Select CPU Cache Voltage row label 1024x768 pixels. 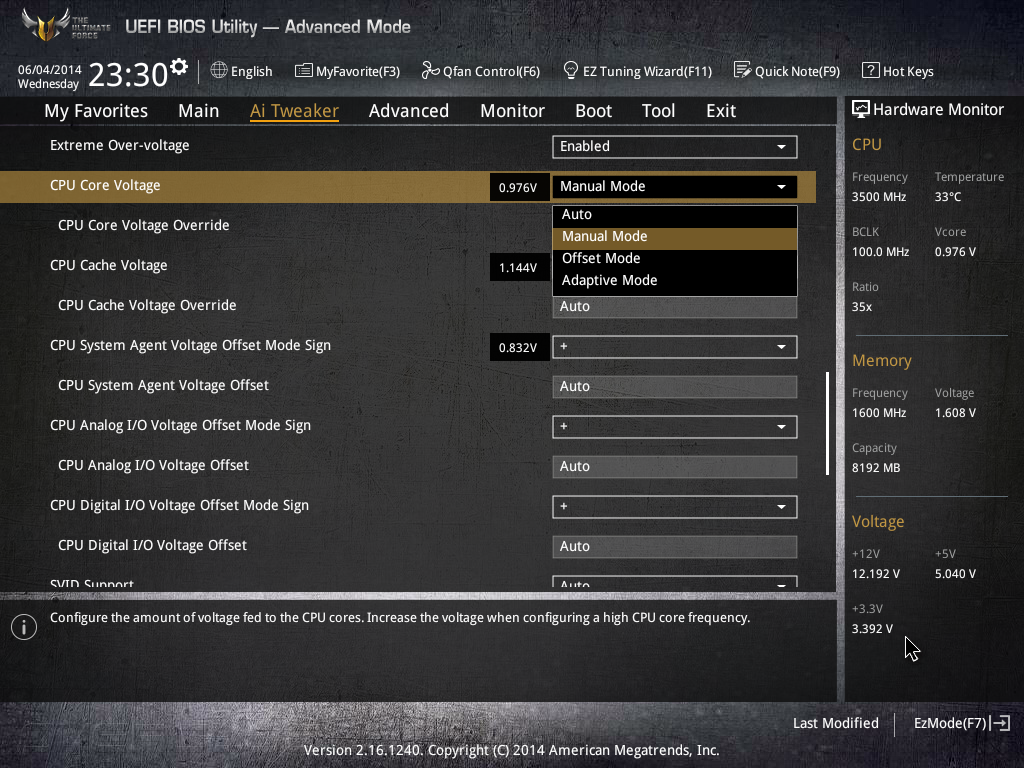108,265
